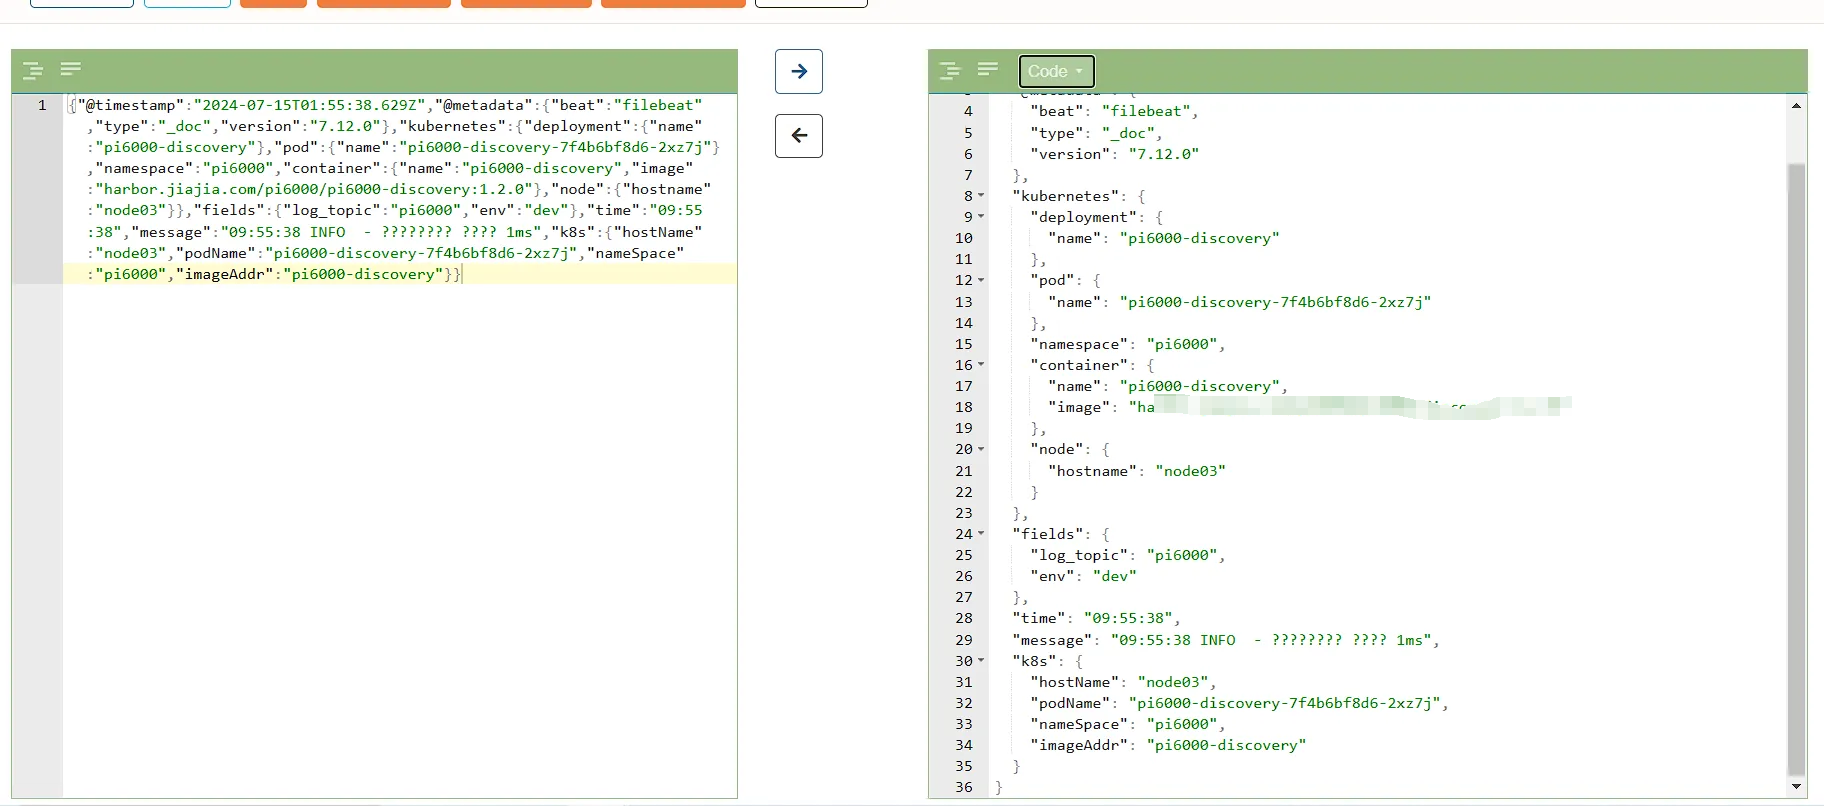Copy right JSON to left panel
This screenshot has height=806, width=1824.
[799, 135]
